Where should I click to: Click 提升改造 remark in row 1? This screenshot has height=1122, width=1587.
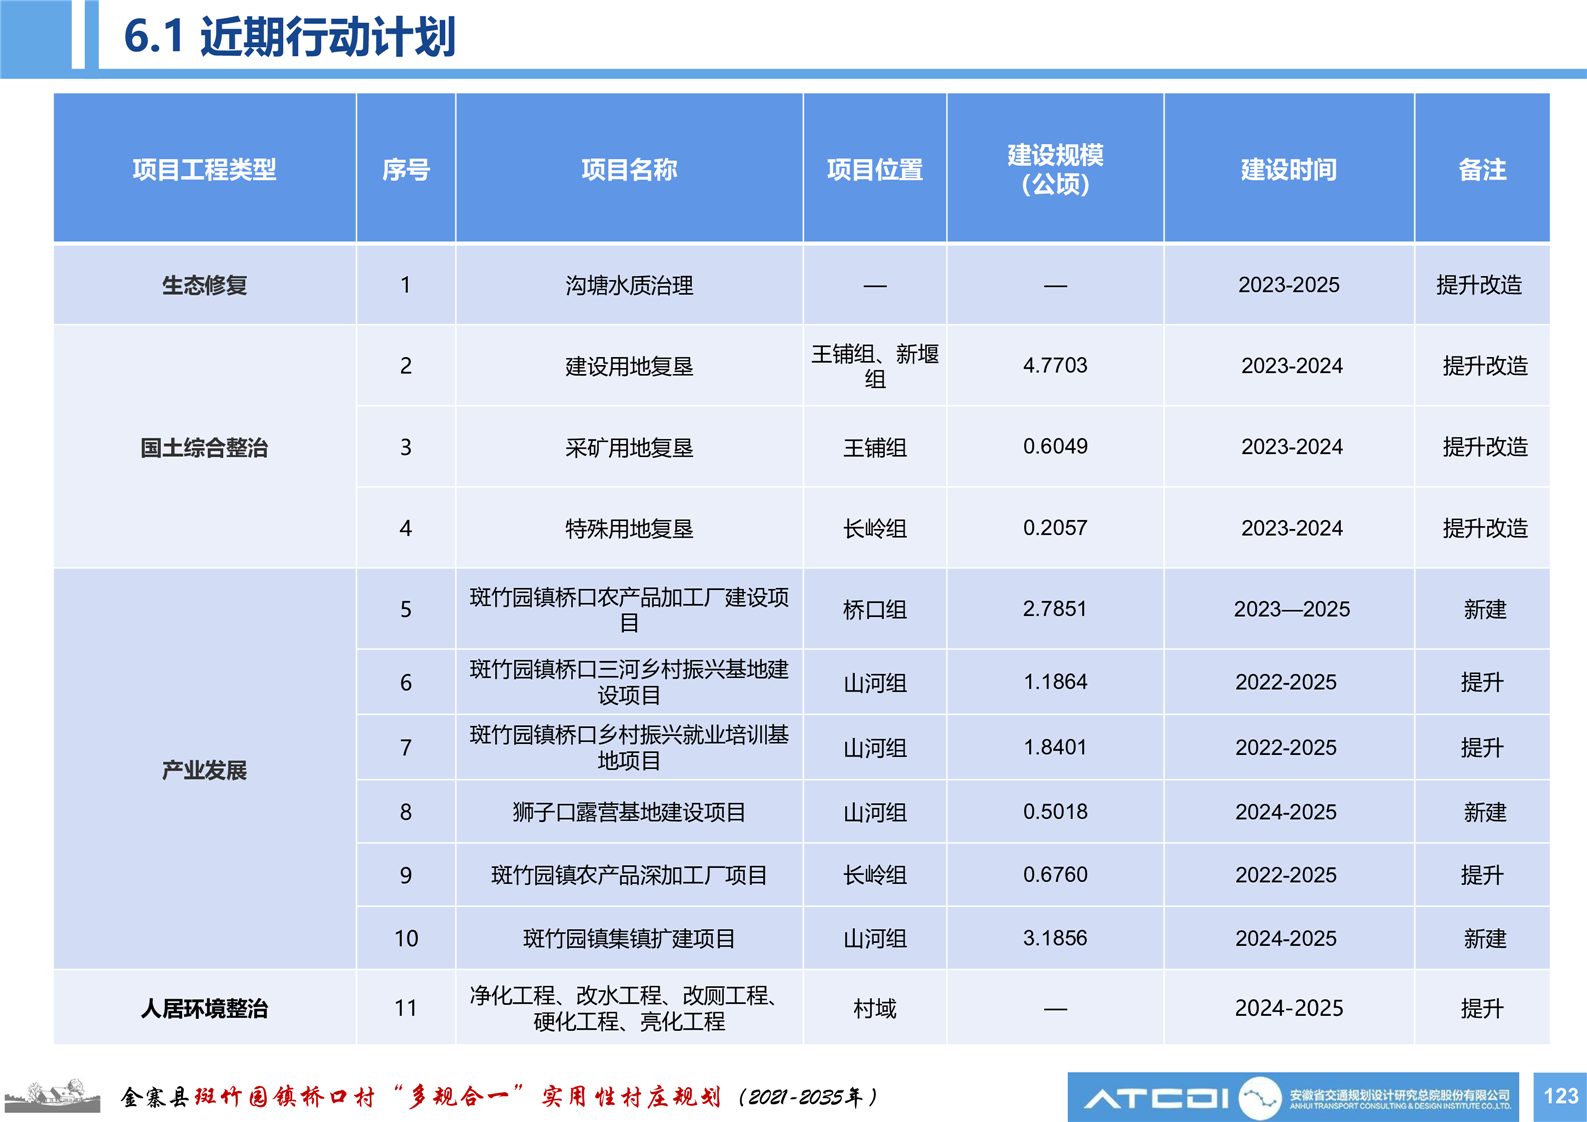click(x=1479, y=285)
